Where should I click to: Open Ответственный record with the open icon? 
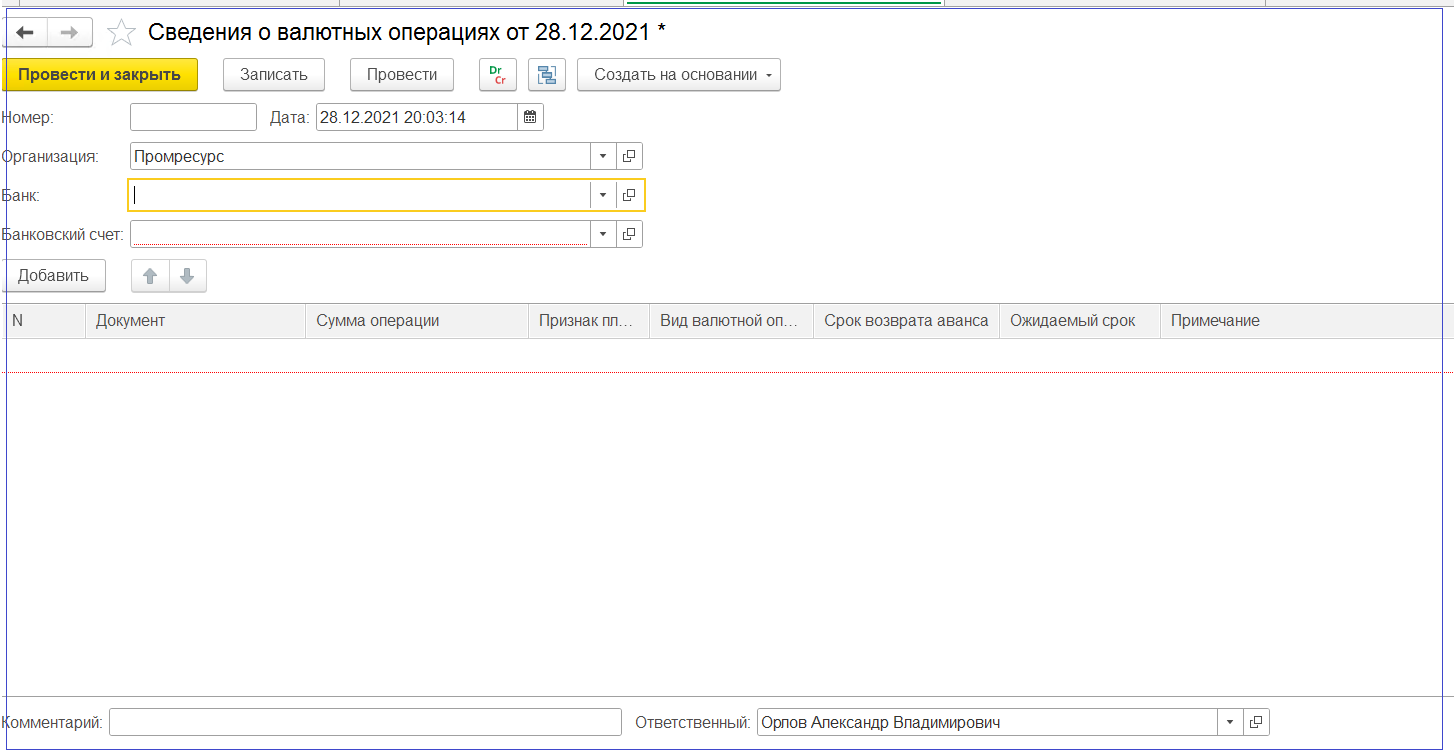[1256, 722]
